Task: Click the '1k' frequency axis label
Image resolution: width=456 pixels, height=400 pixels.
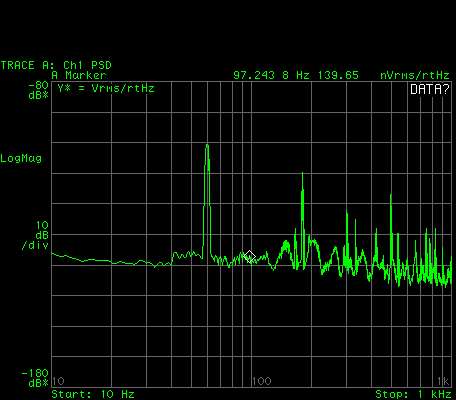Action: [443, 381]
